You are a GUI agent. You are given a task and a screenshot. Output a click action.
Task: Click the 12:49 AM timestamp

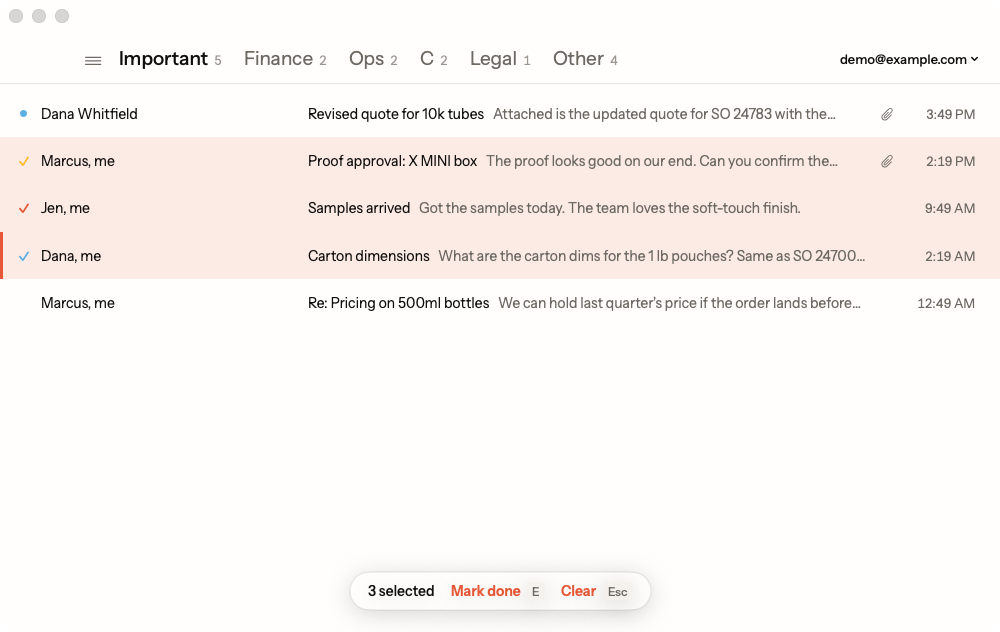[946, 304]
